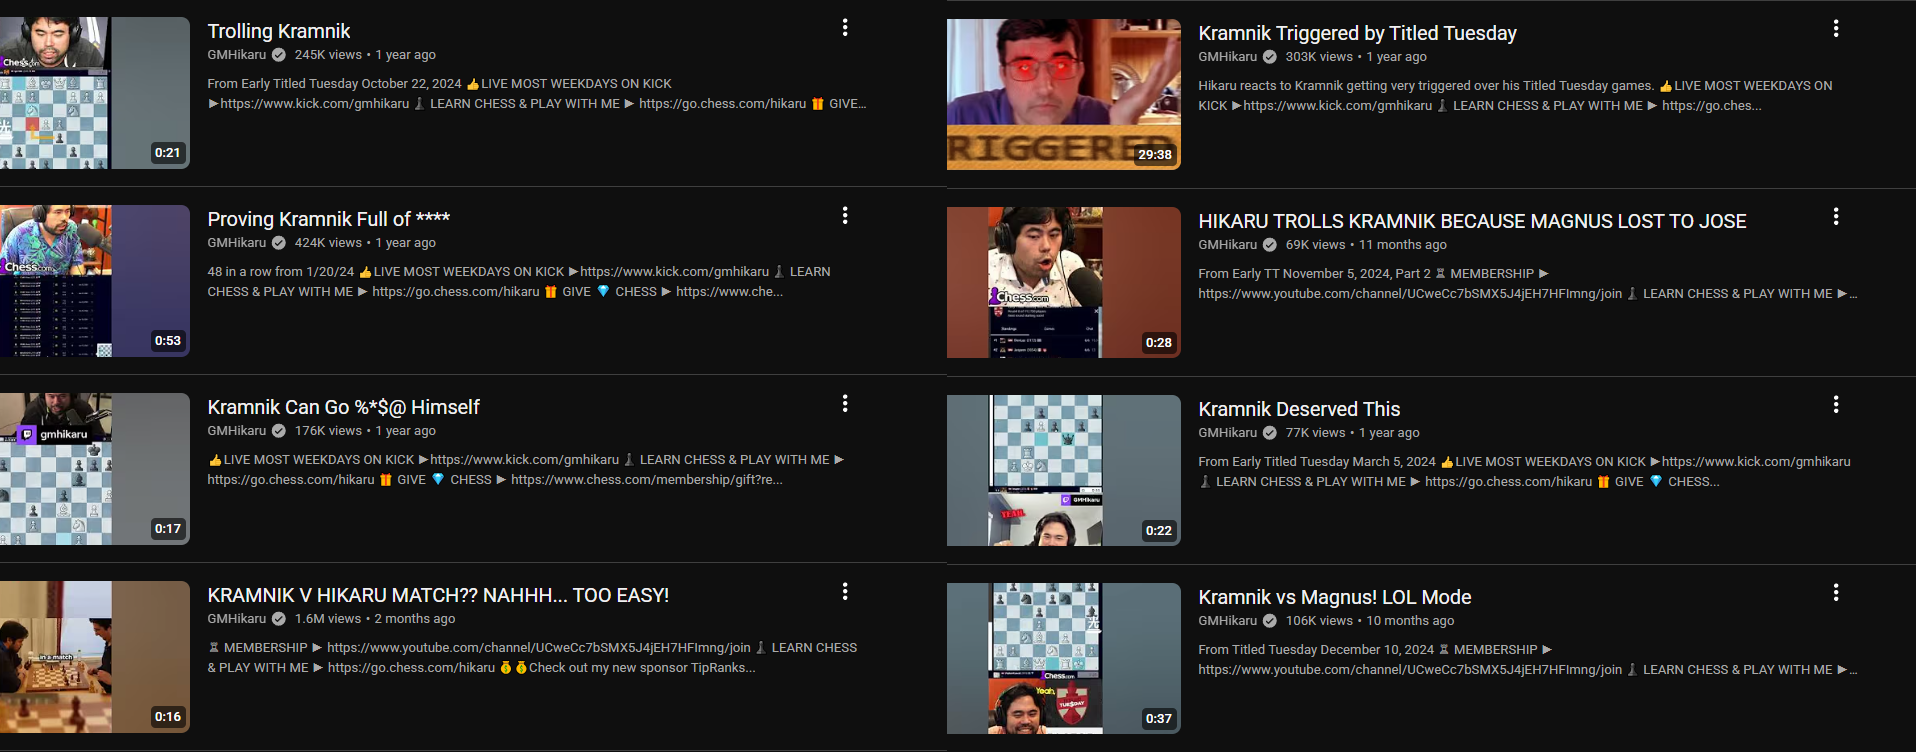Click description starting 'From Early Titled Tuesday October 22, 2024'
1920x752 pixels.
point(537,94)
